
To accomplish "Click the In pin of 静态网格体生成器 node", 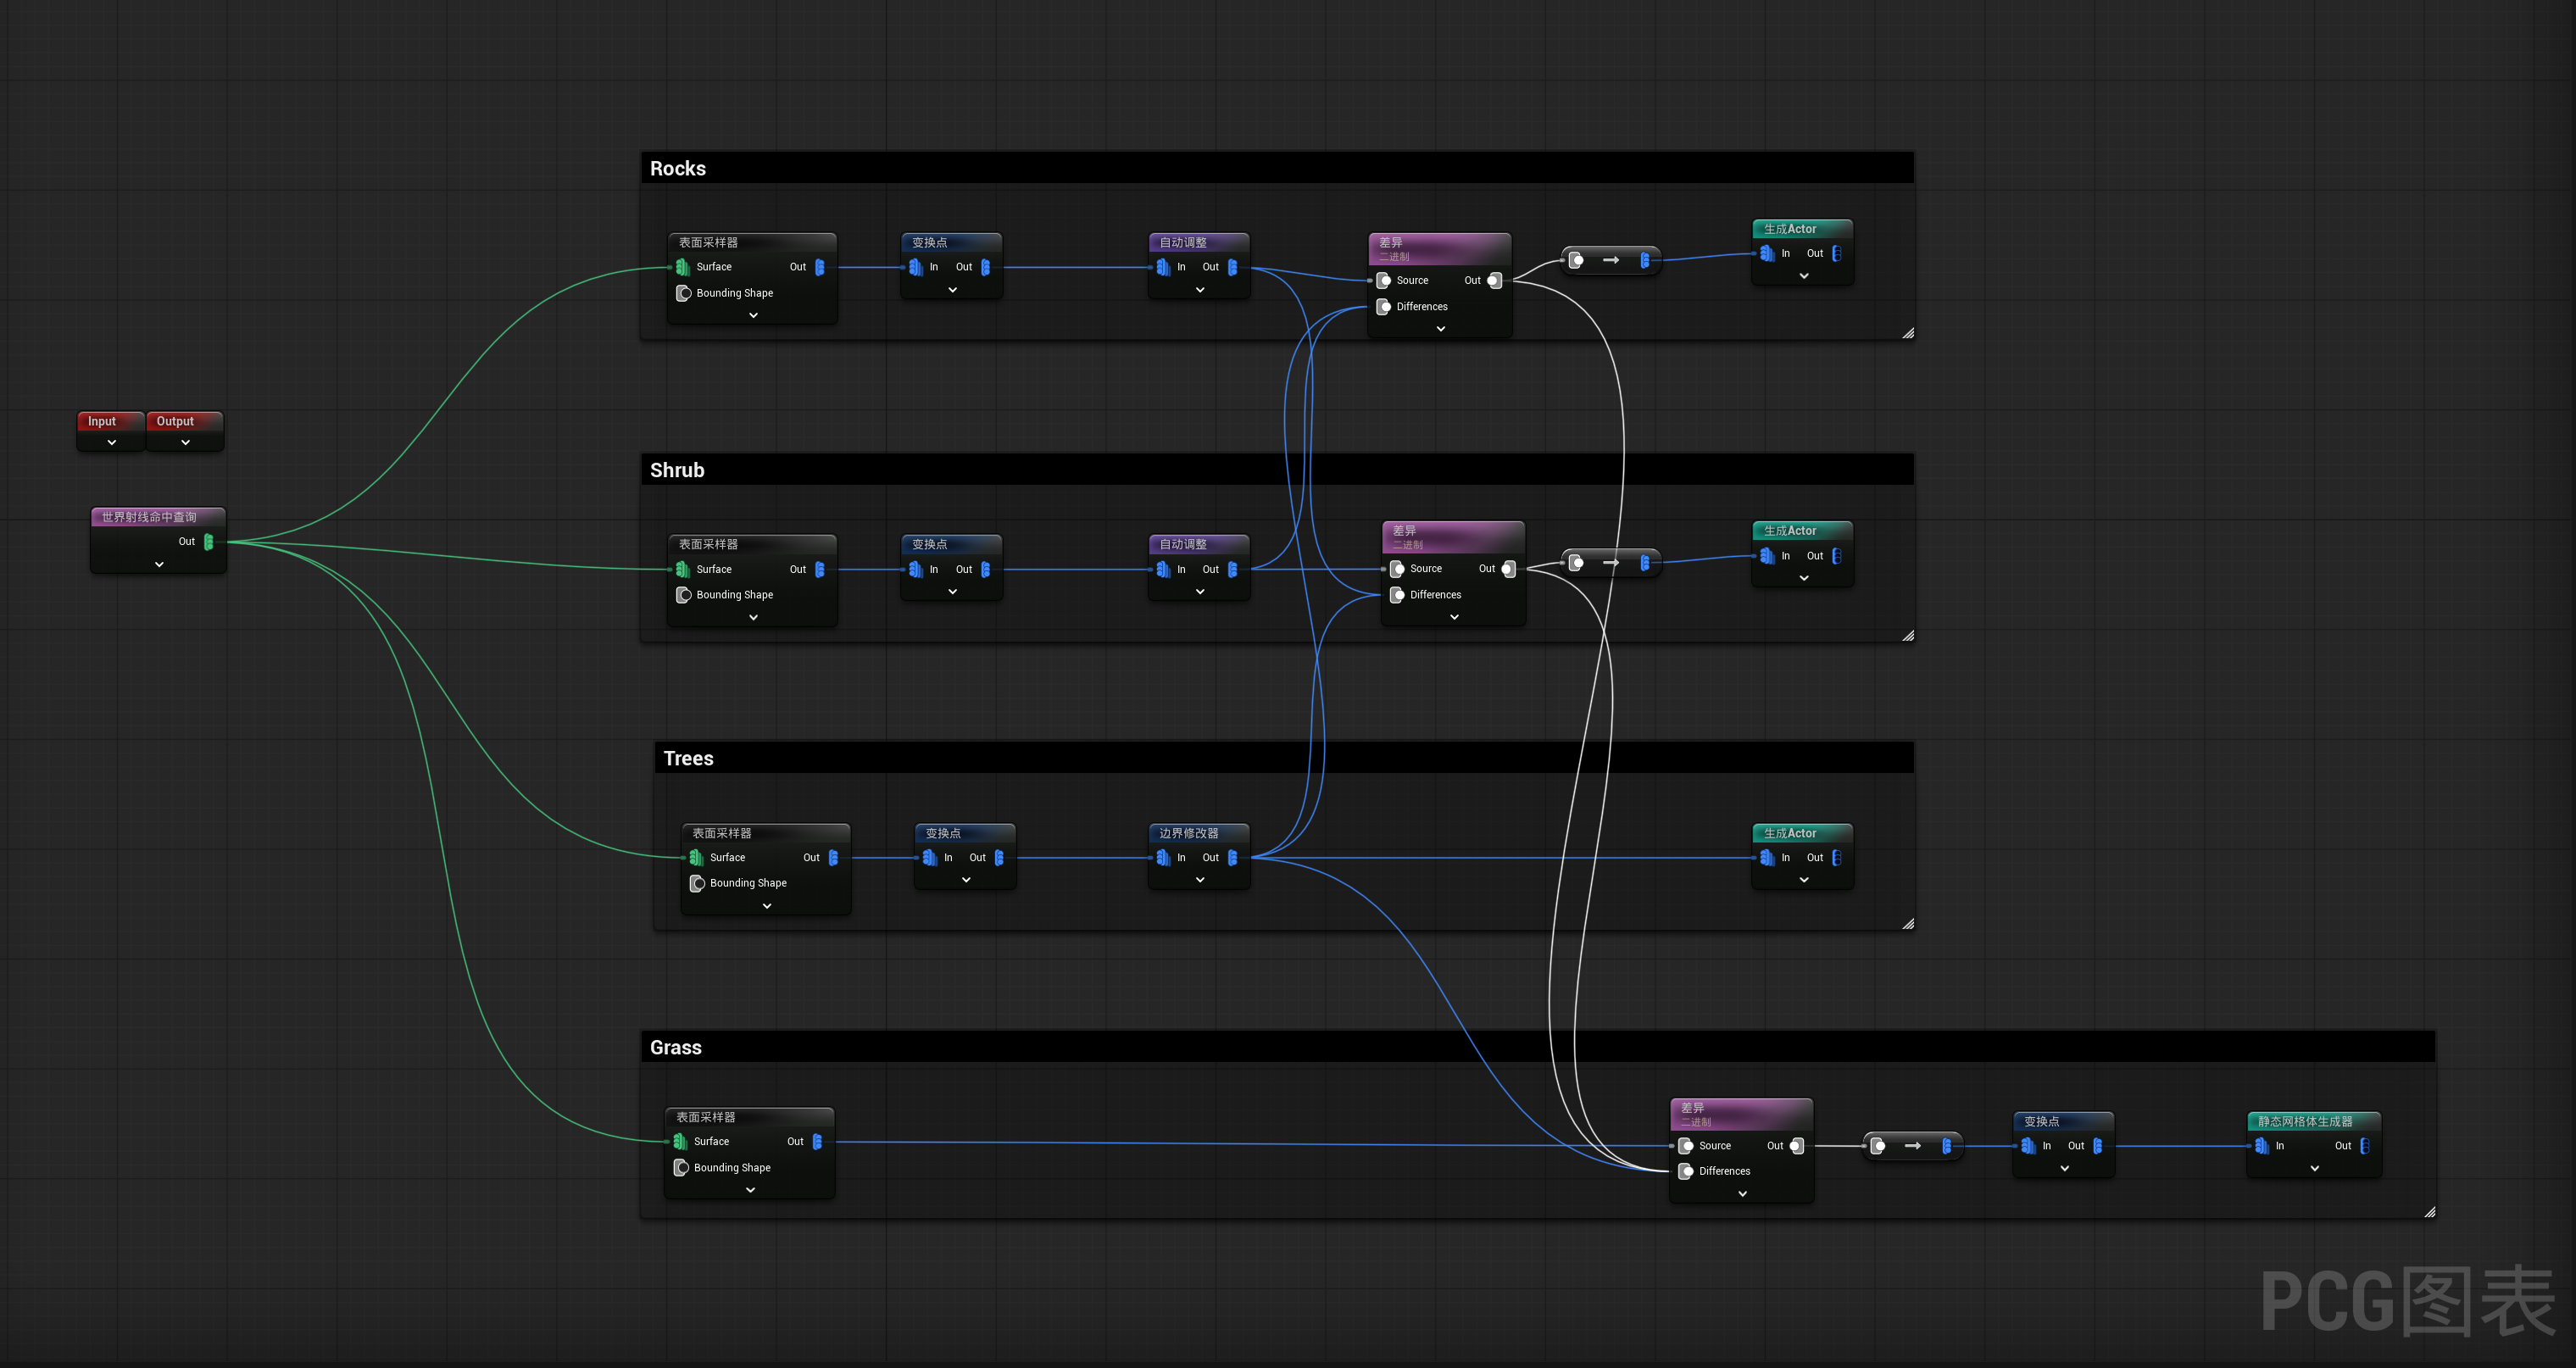I will (x=2262, y=1146).
